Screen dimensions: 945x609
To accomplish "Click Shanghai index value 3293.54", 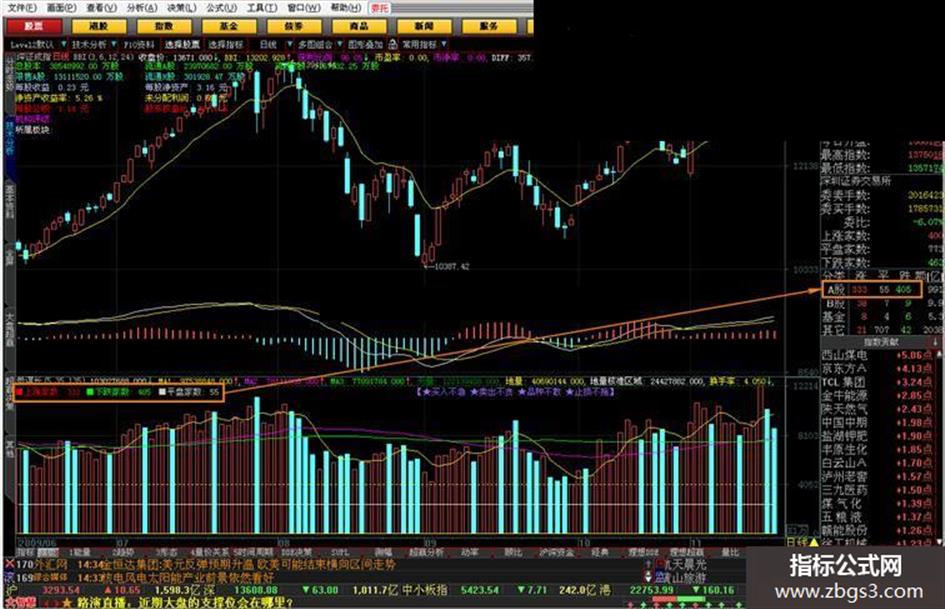I will [x=61, y=590].
